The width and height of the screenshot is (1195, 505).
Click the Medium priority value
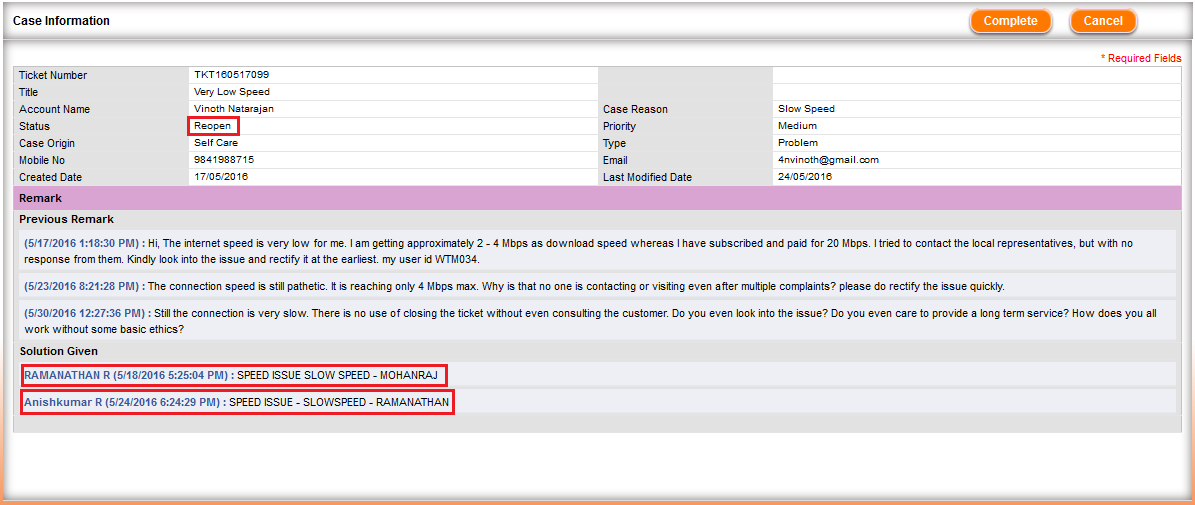tap(797, 126)
